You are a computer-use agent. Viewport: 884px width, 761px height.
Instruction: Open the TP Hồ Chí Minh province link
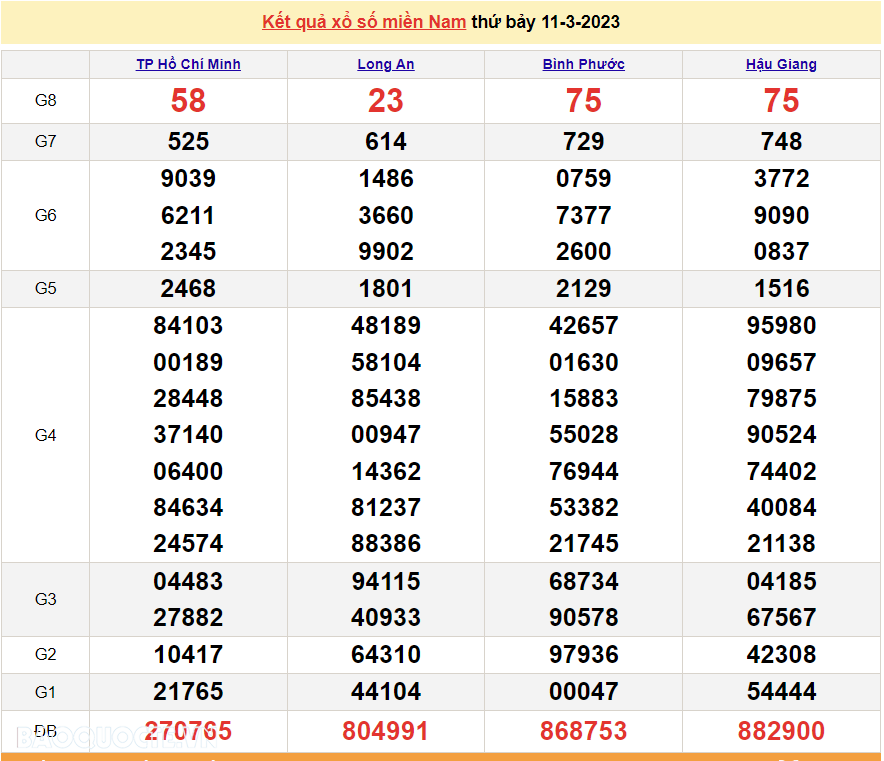[x=188, y=64]
